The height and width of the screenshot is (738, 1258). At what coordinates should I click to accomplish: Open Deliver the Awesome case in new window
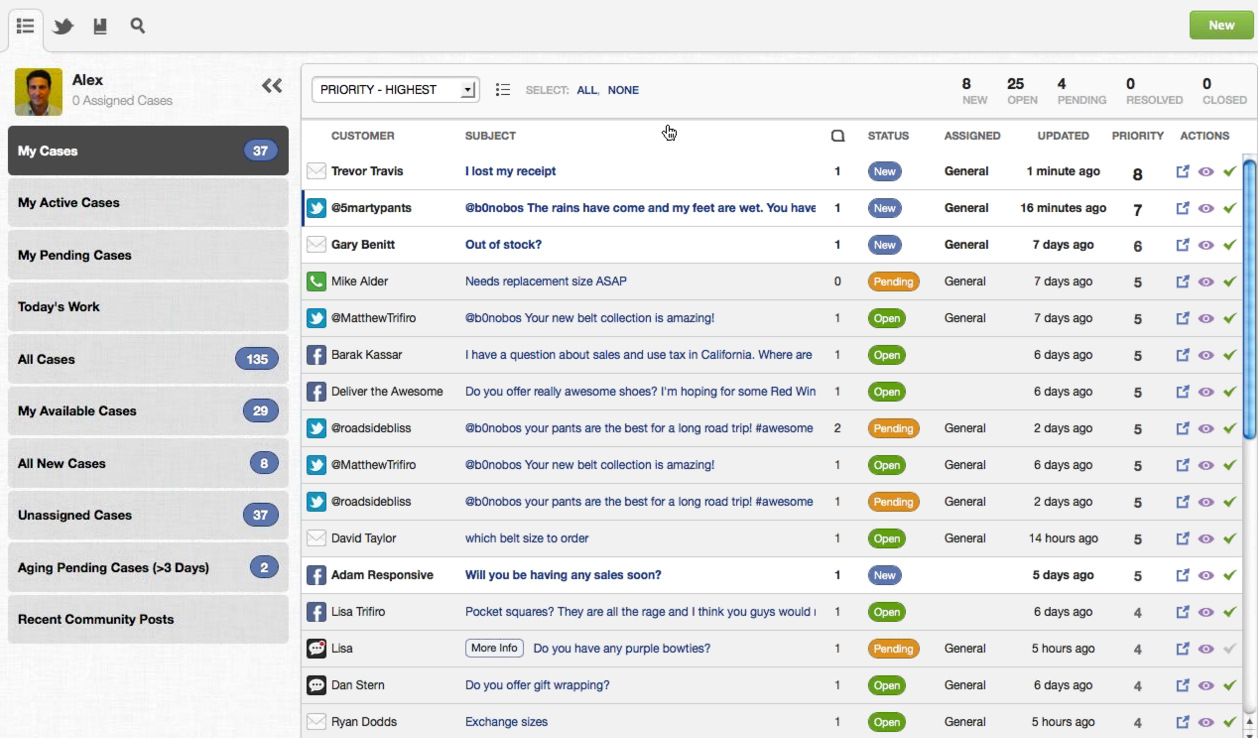[1182, 392]
